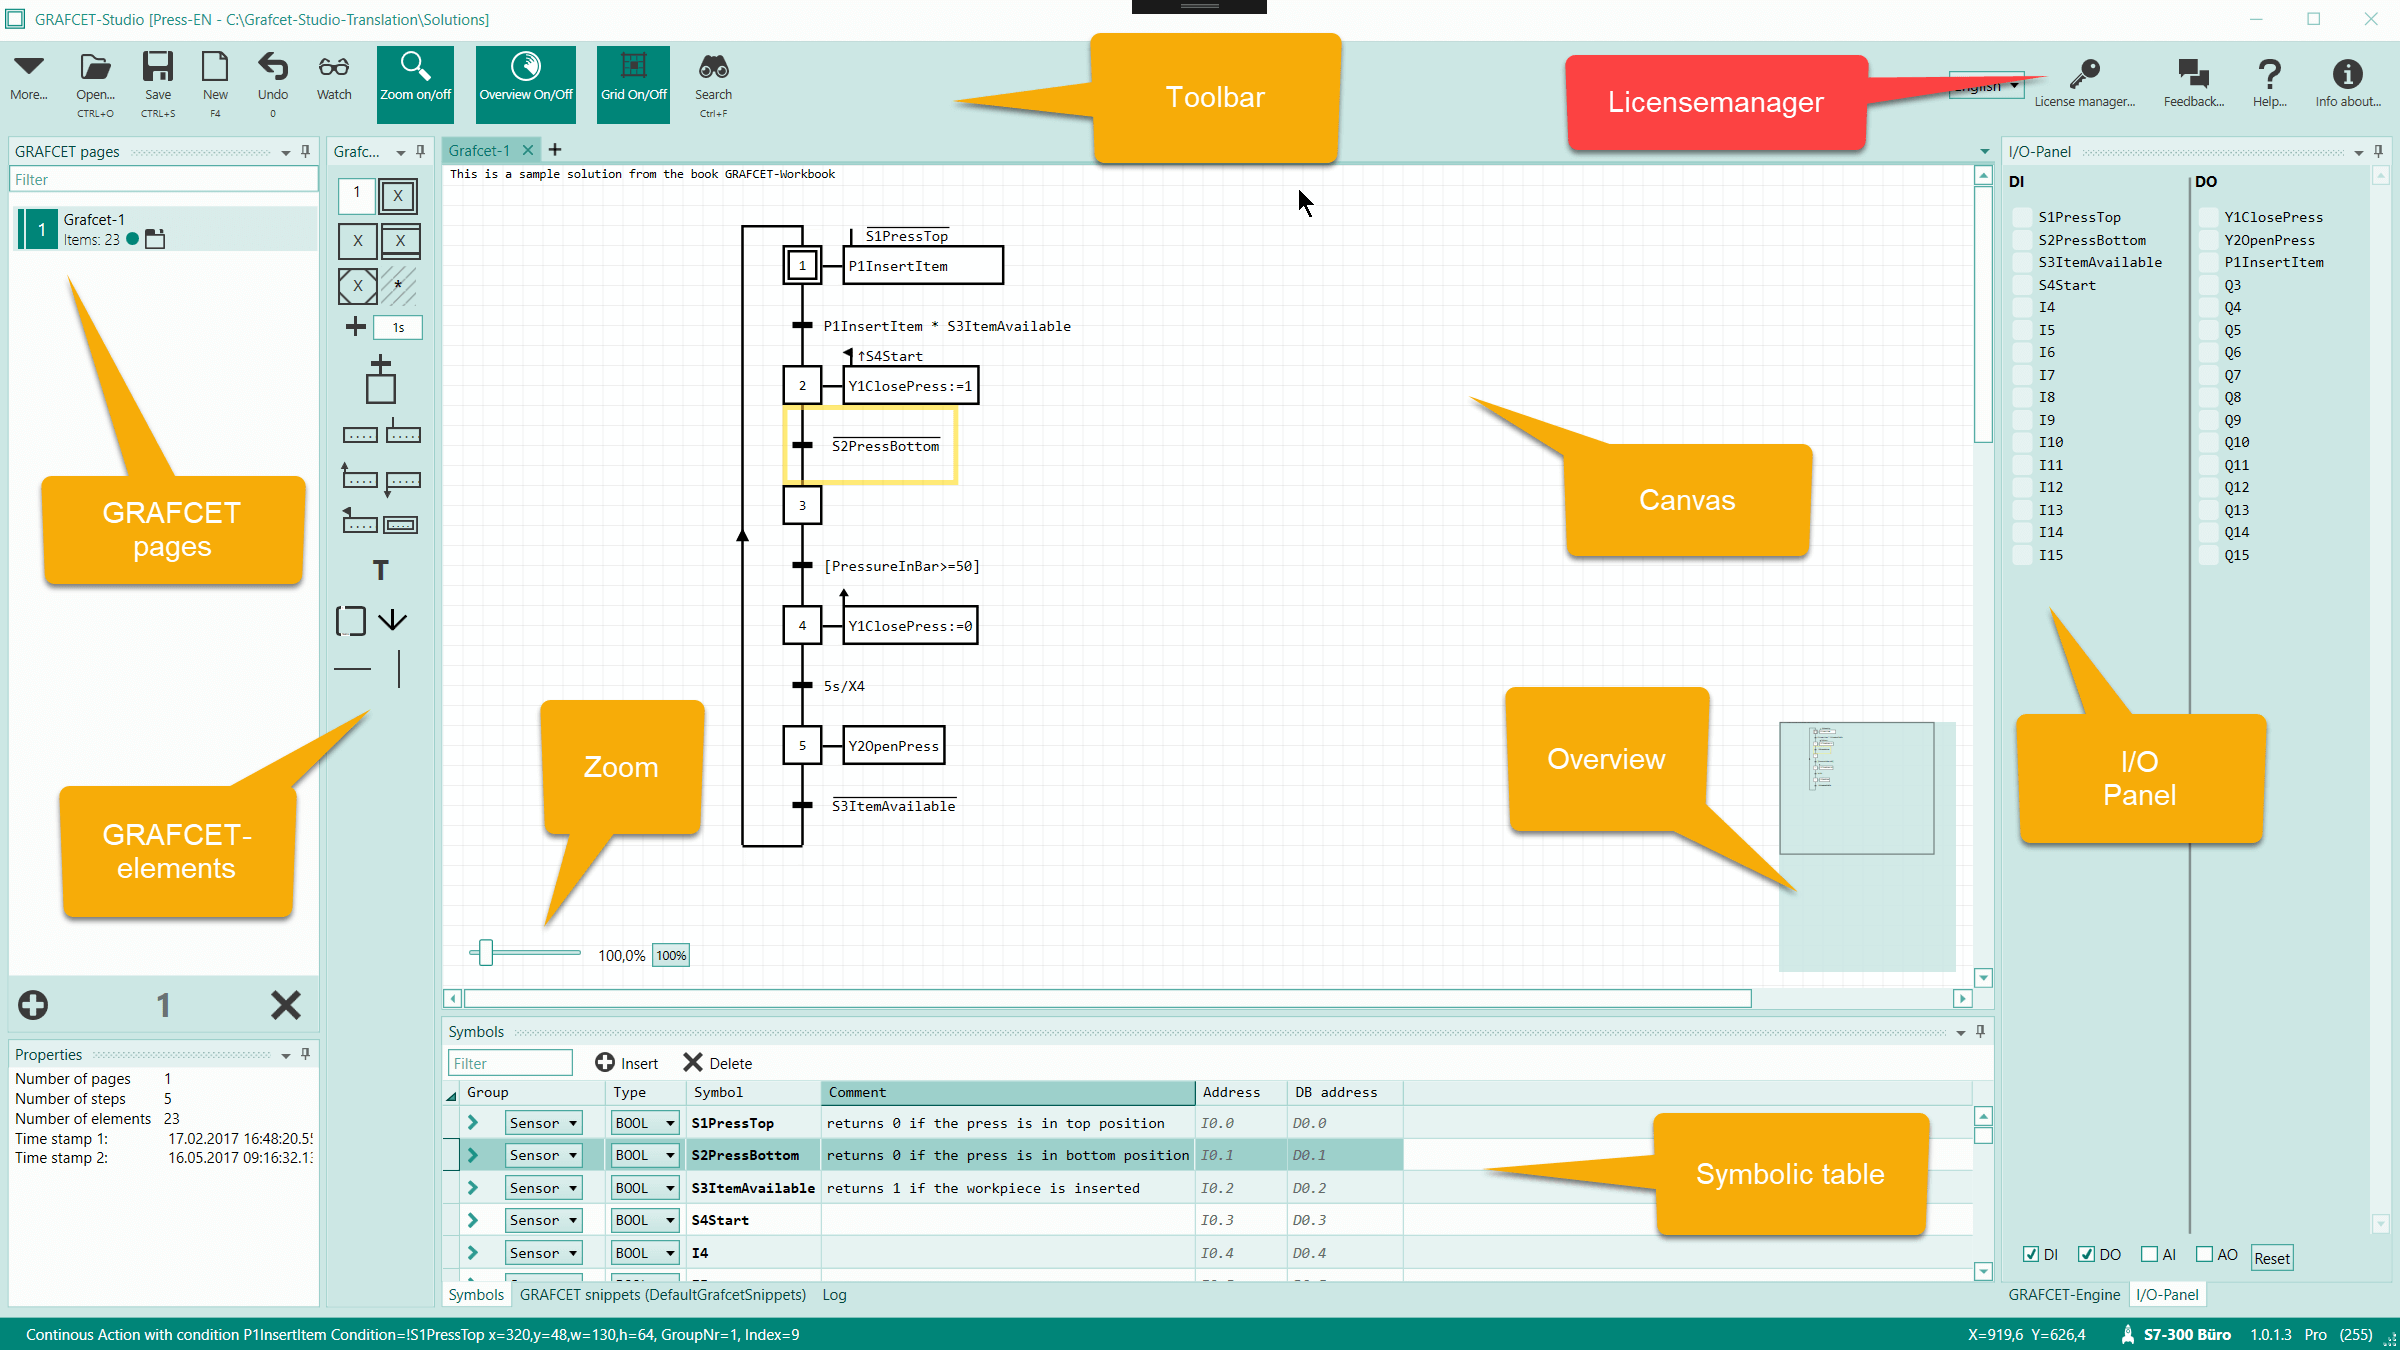Select the rounded frame enclosure element
Image resolution: width=2400 pixels, height=1350 pixels.
[x=350, y=620]
